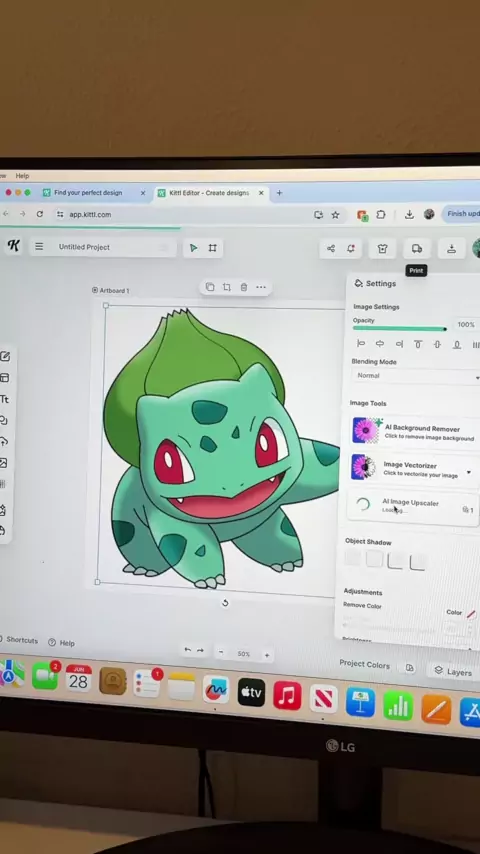Select the green pointer select tool
This screenshot has height=854, width=480.
pos(193,248)
